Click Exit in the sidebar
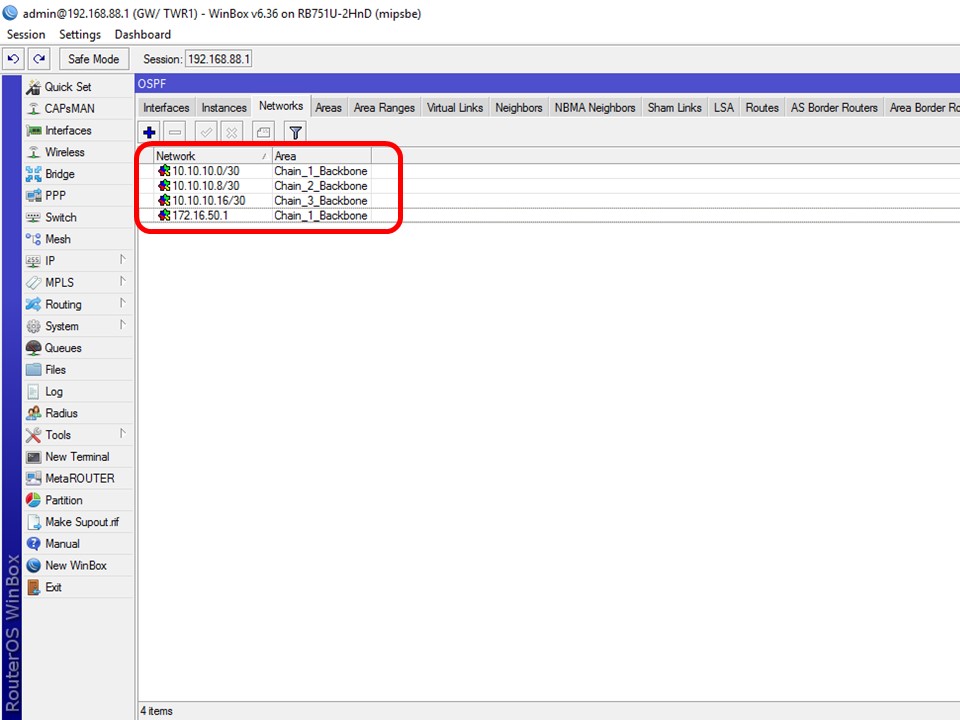Screen dimensions: 960x720 tap(78, 587)
